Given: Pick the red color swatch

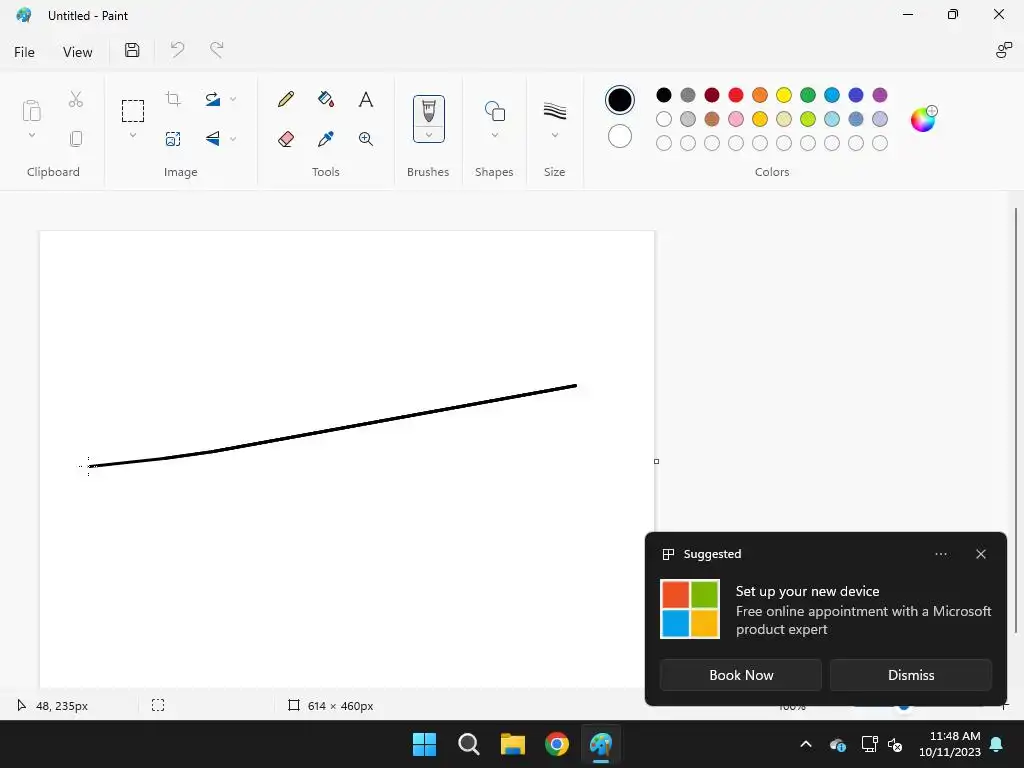Looking at the screenshot, I should 735,95.
